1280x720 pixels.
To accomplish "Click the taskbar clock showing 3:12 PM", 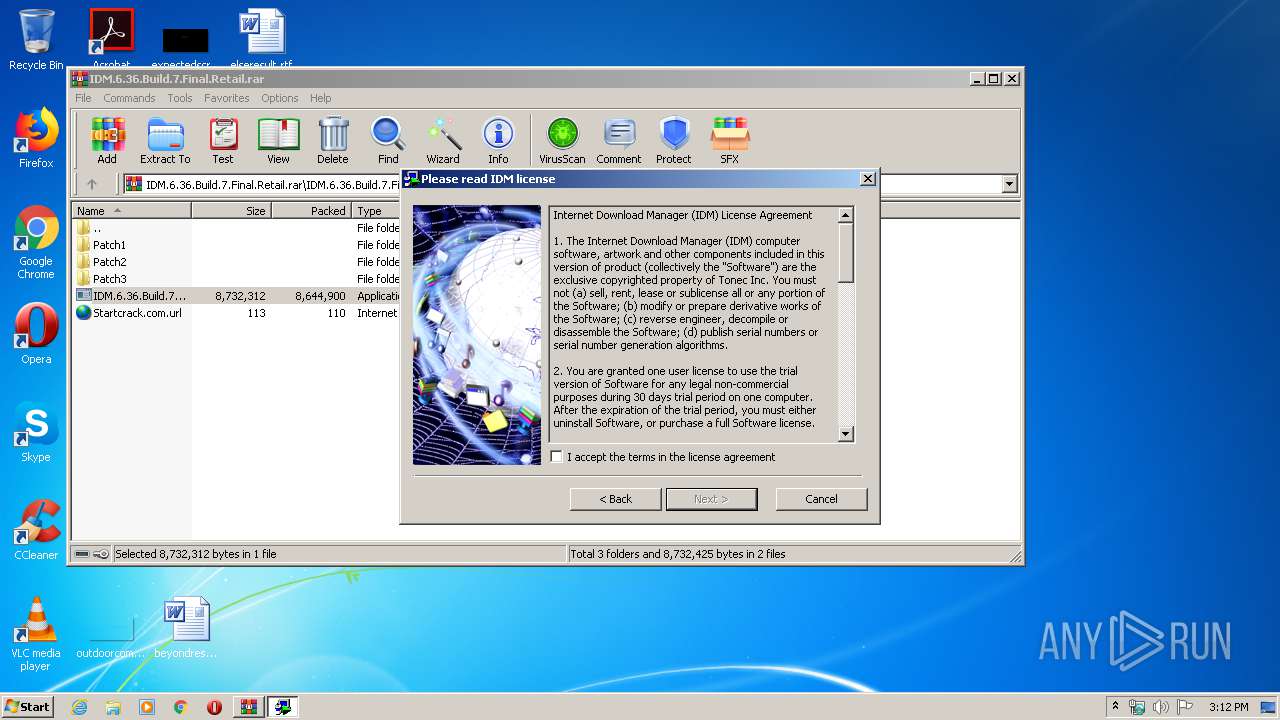I will pyautogui.click(x=1228, y=707).
